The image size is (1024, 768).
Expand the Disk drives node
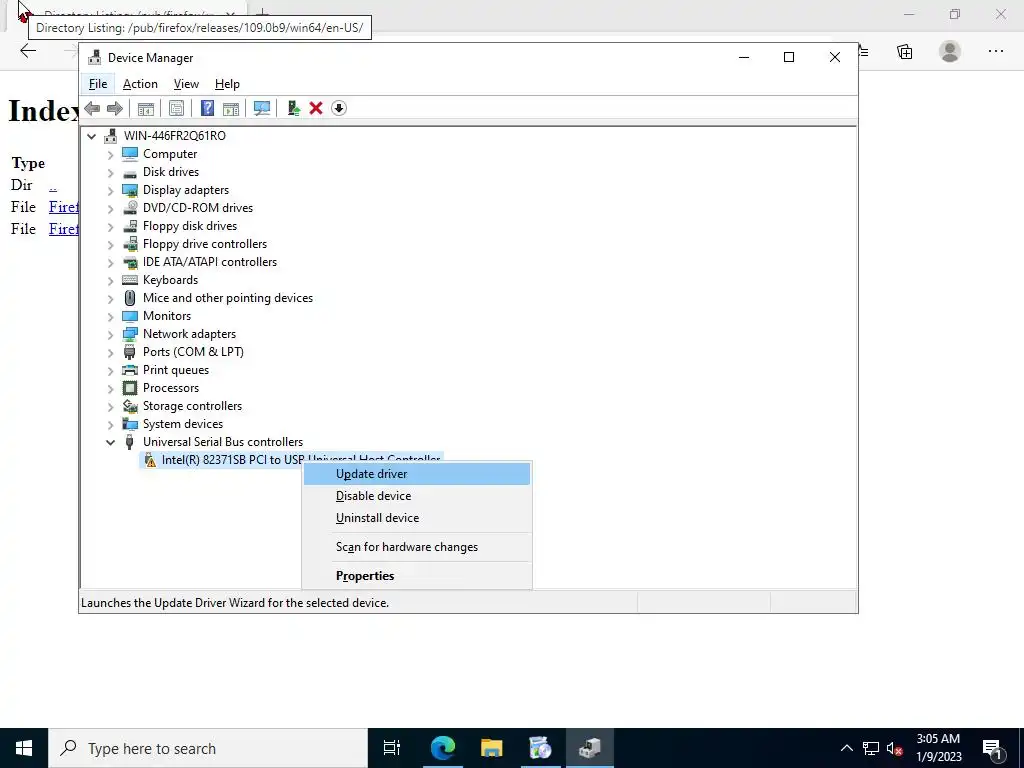click(x=110, y=173)
